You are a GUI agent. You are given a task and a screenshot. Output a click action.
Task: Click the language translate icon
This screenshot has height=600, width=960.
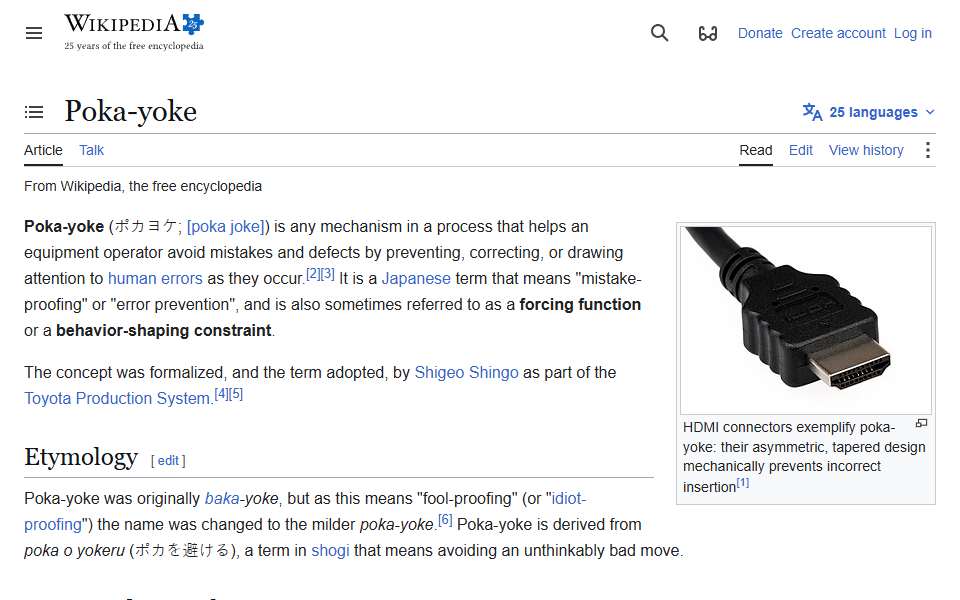812,112
